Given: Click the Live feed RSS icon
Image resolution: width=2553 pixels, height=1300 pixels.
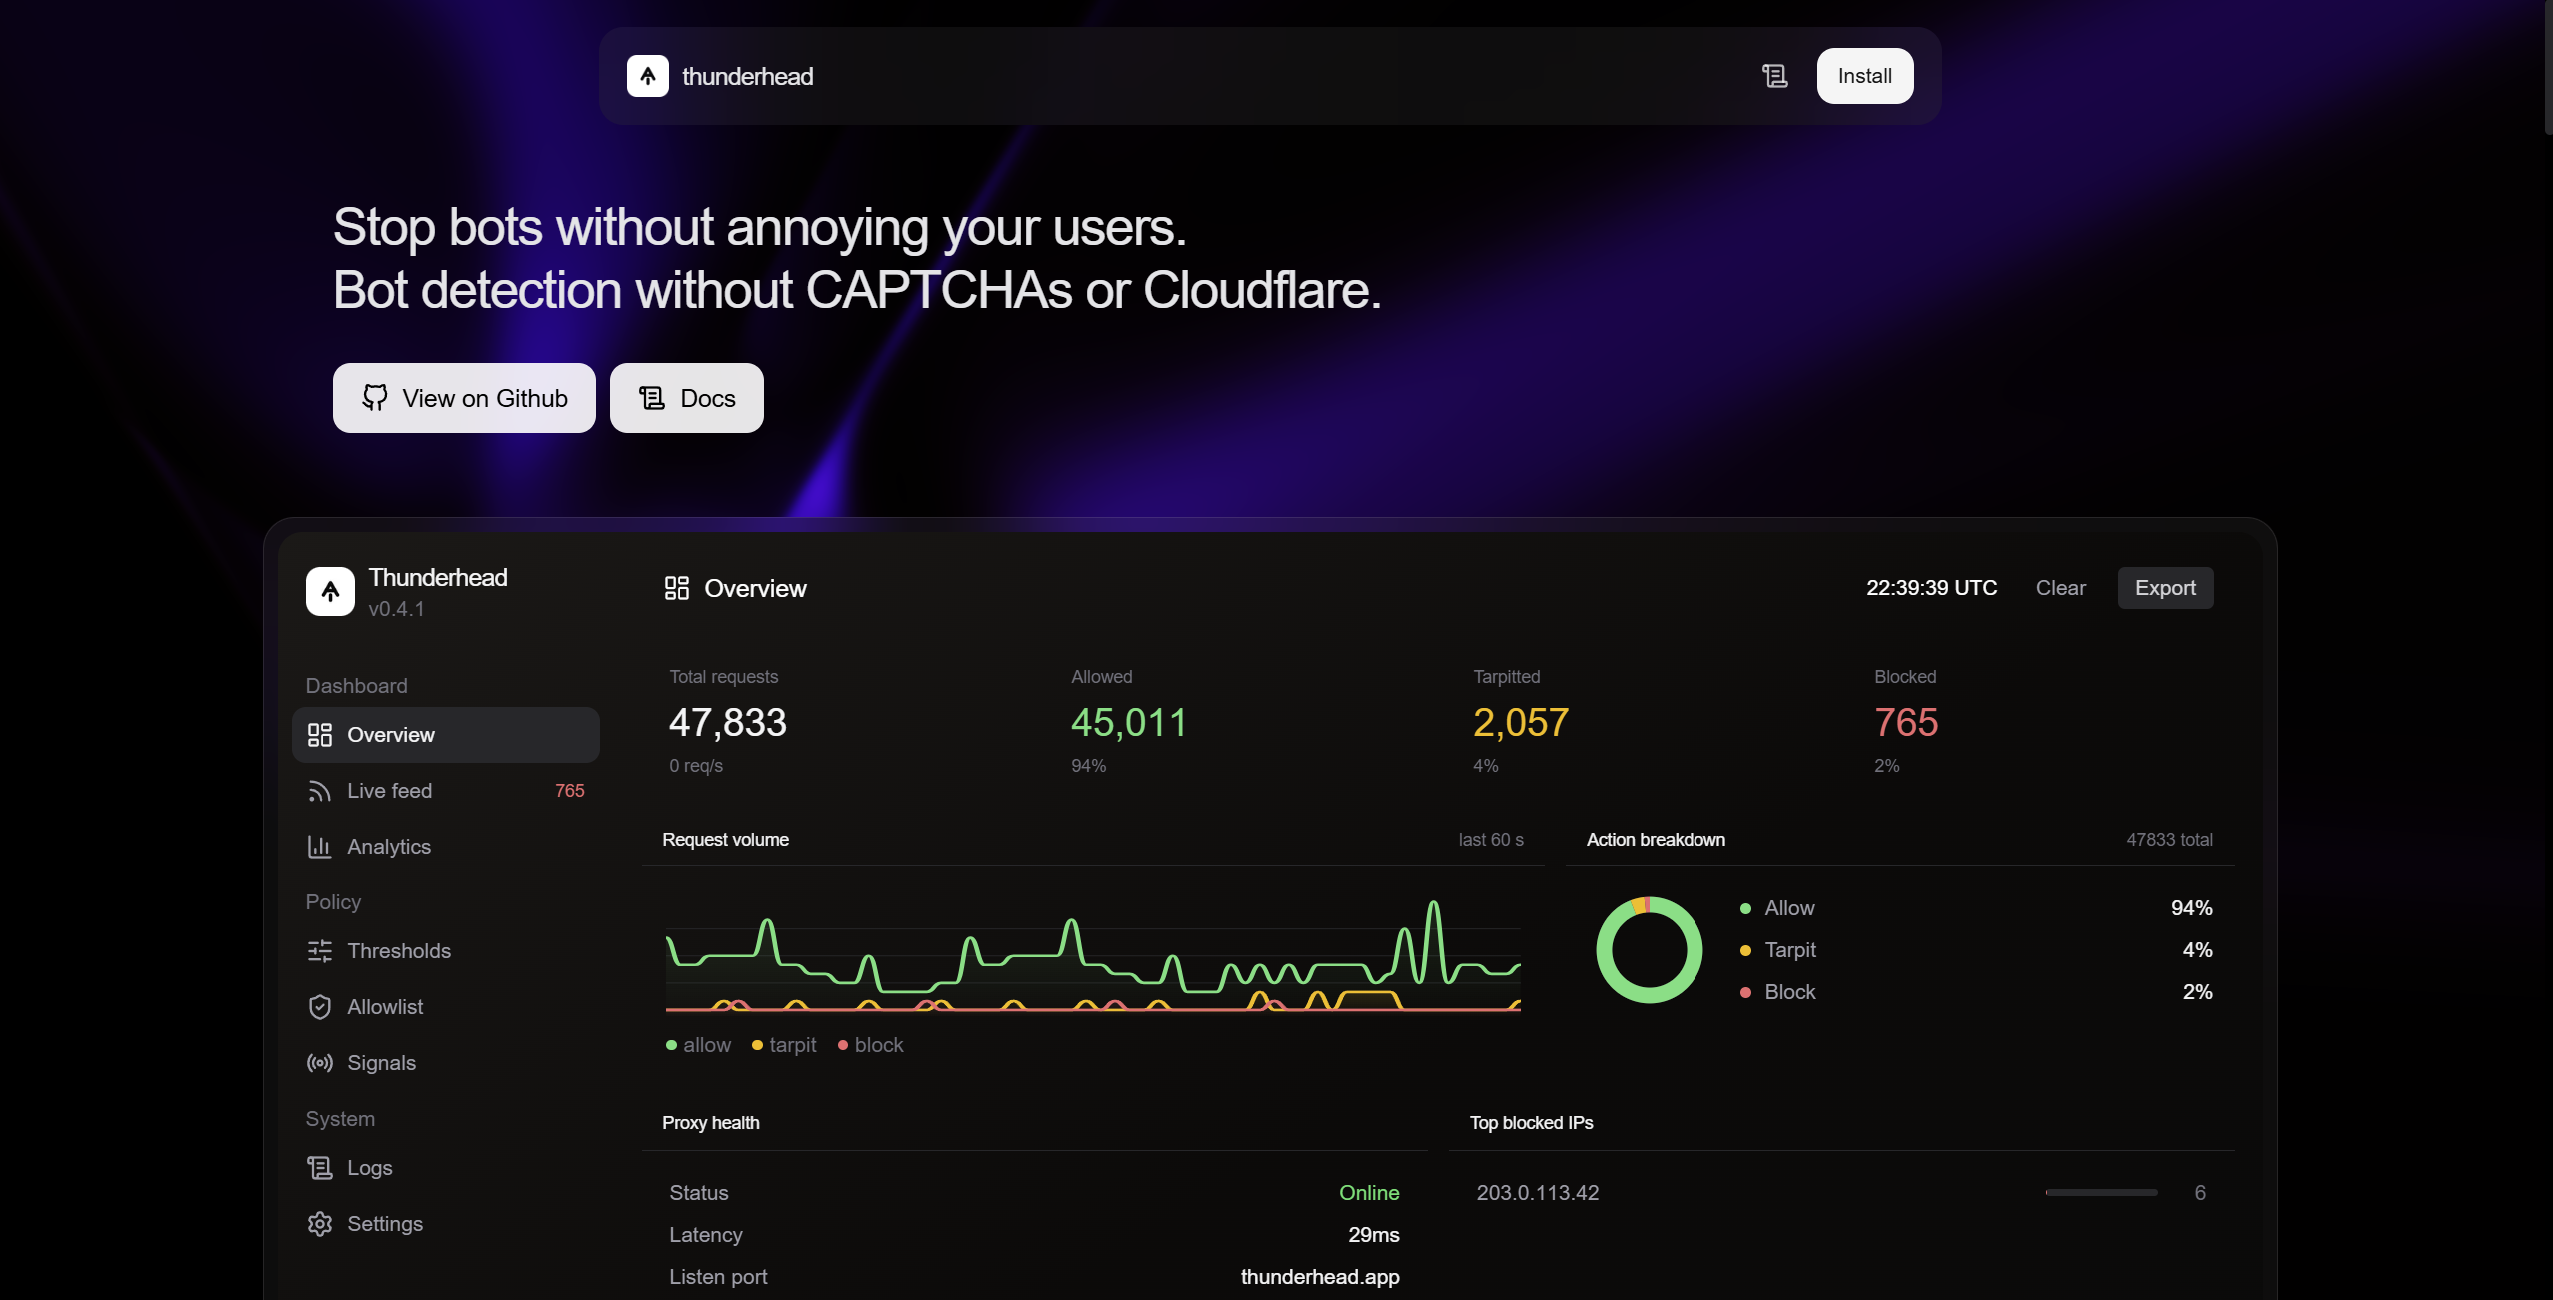Looking at the screenshot, I should pos(320,791).
